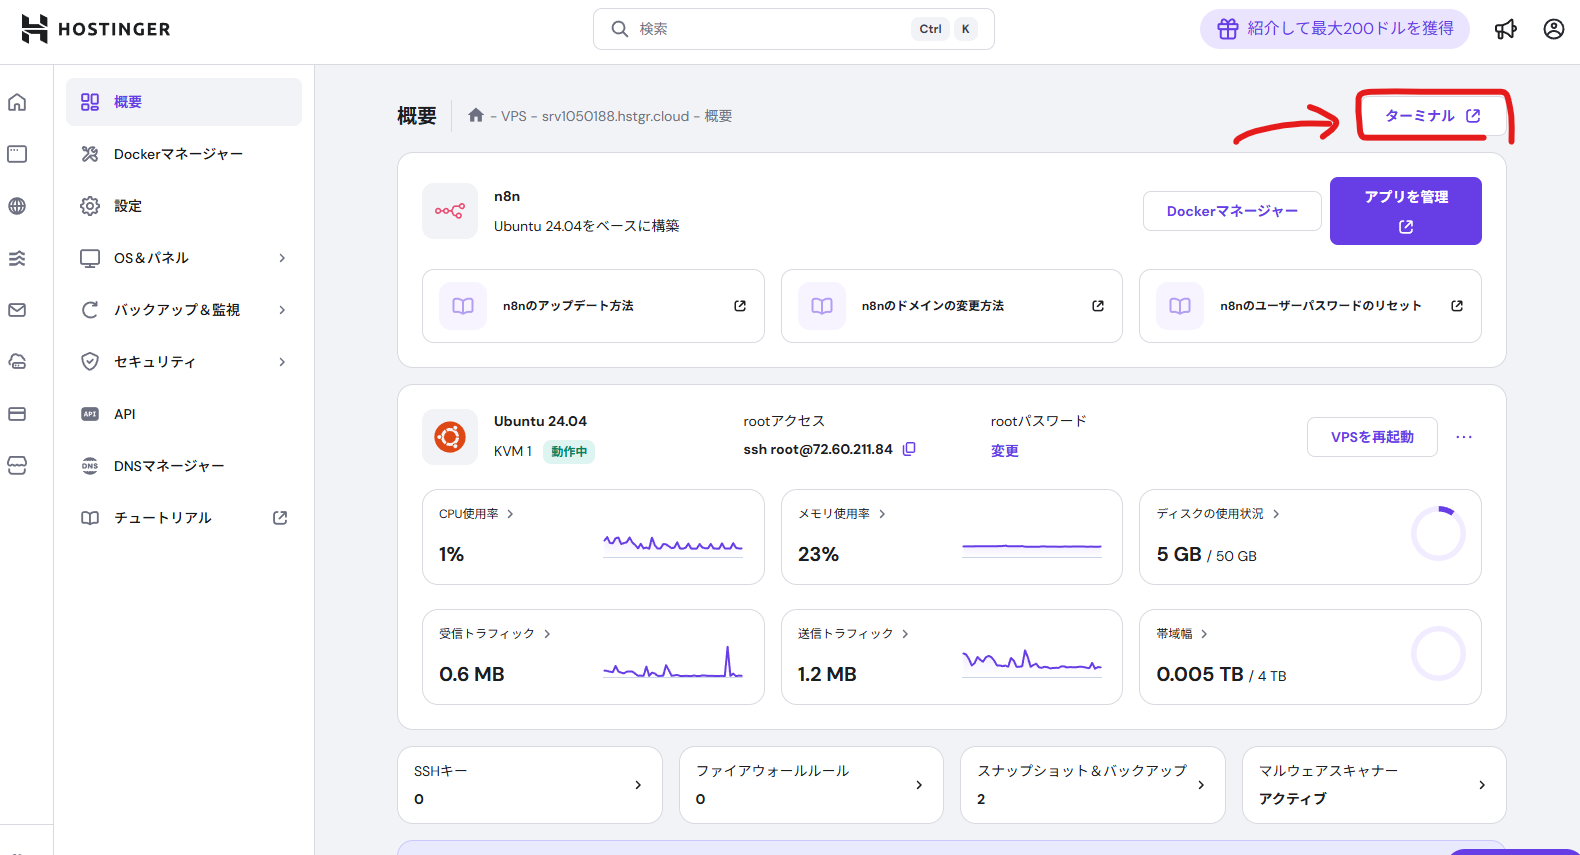Expand the セキュリティ section
The width and height of the screenshot is (1580, 855).
183,362
